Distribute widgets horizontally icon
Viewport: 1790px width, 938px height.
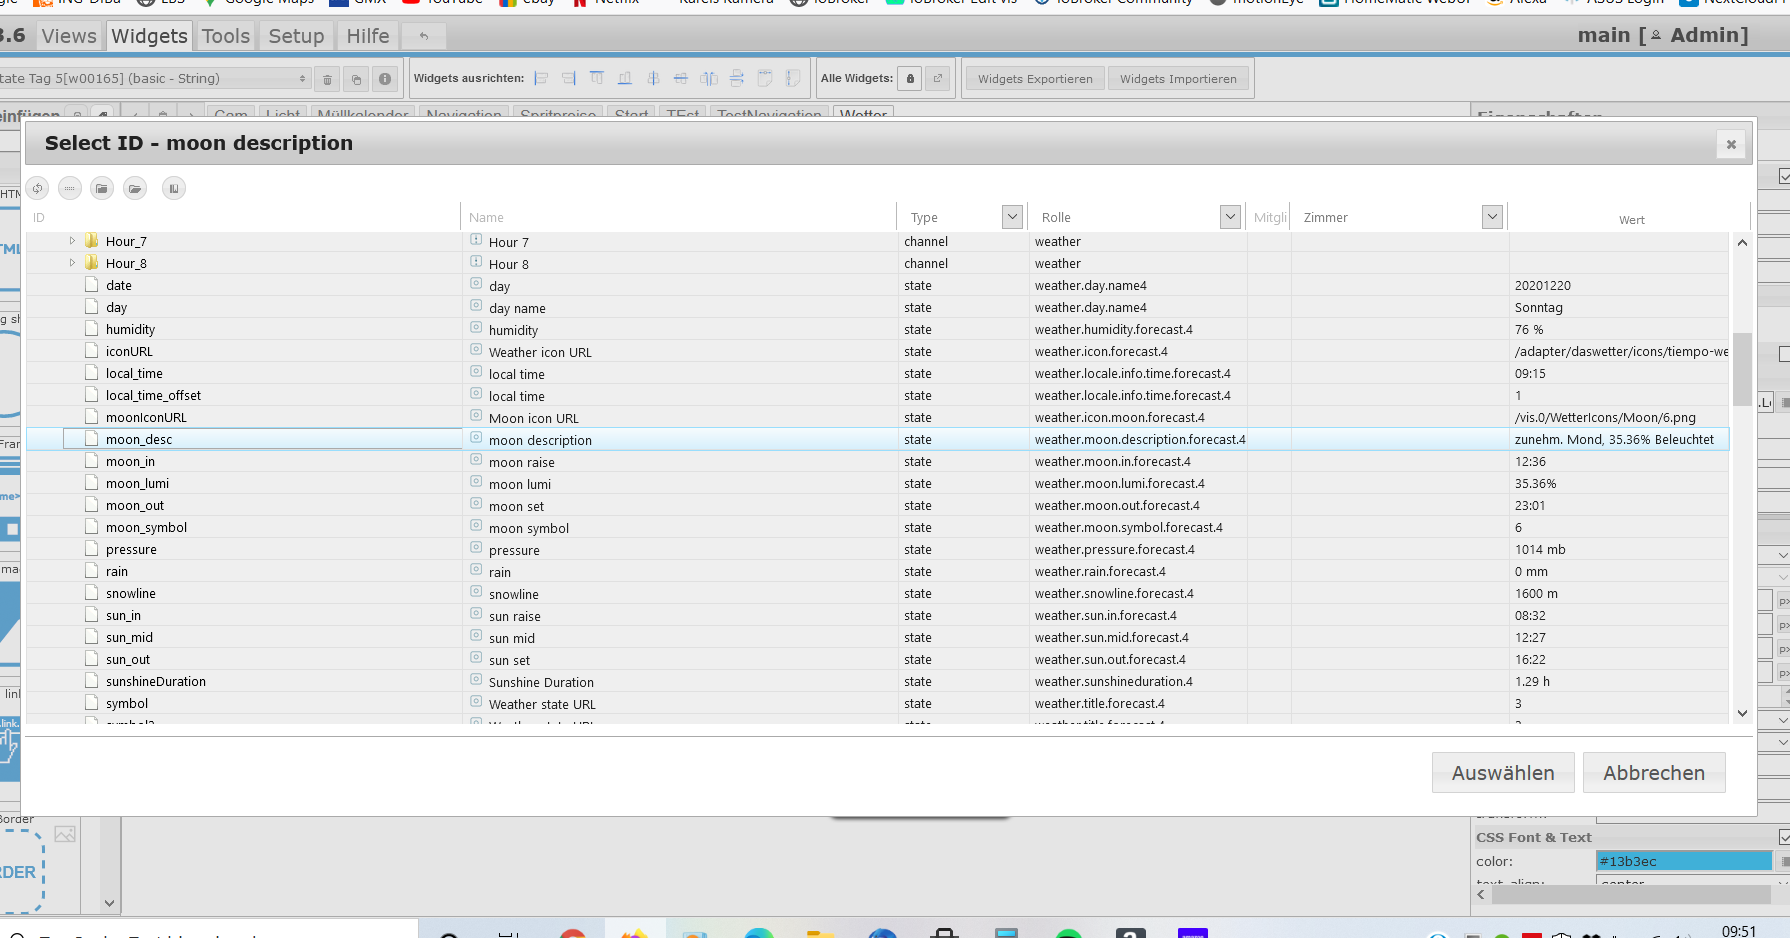(x=709, y=78)
